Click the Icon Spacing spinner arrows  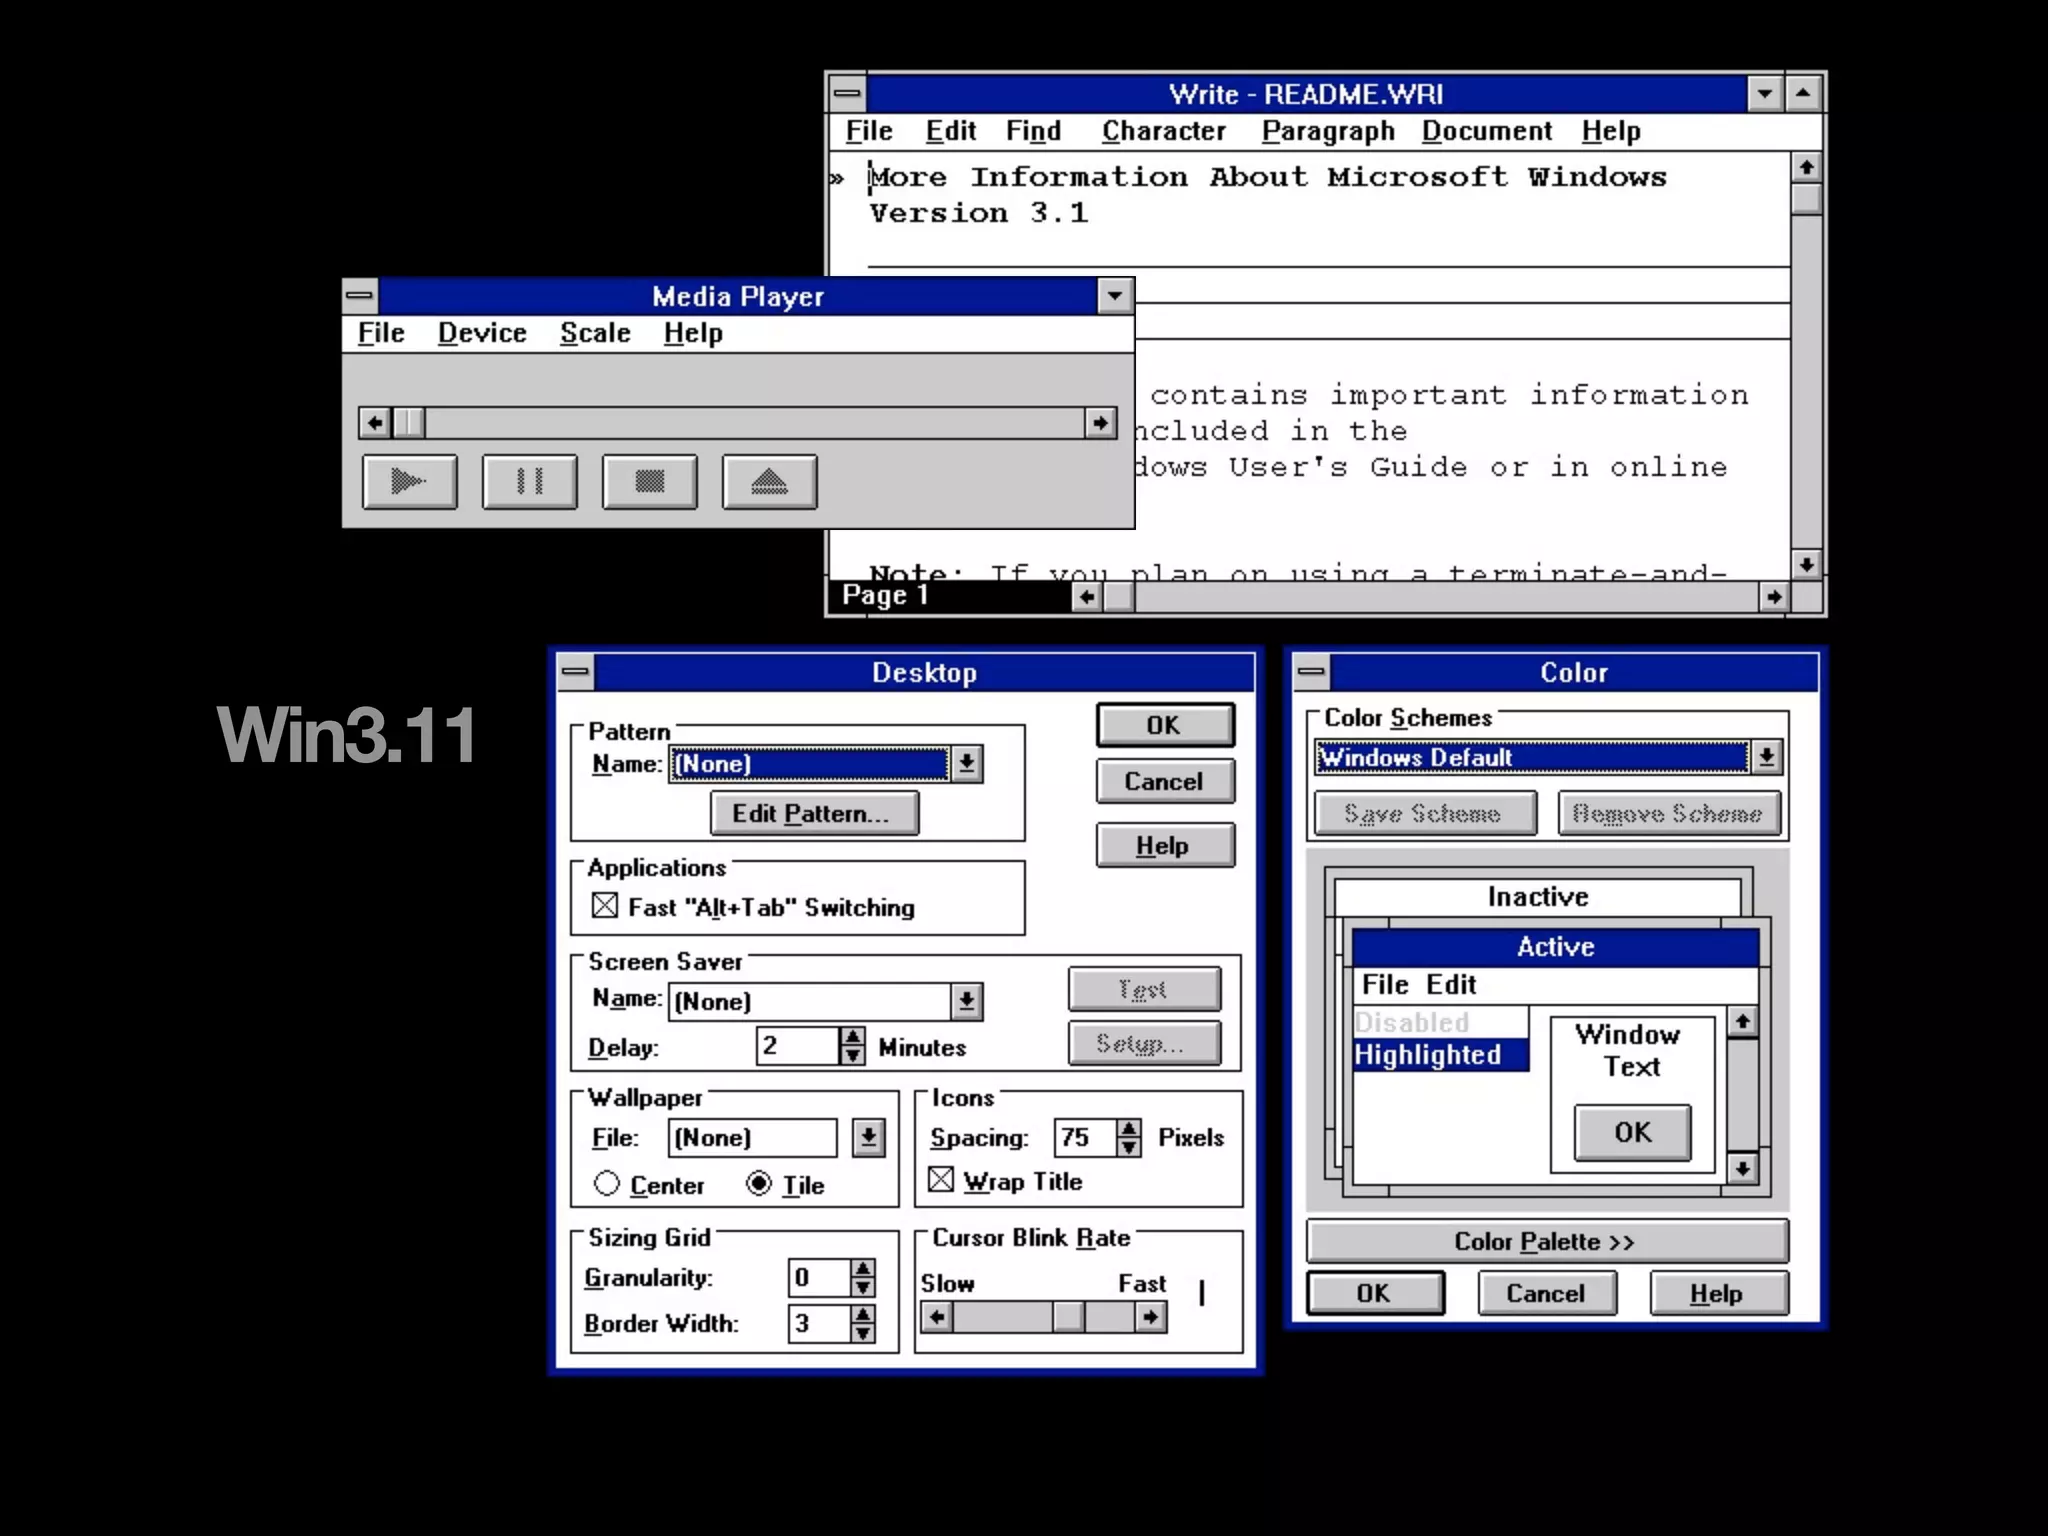click(x=1128, y=1137)
